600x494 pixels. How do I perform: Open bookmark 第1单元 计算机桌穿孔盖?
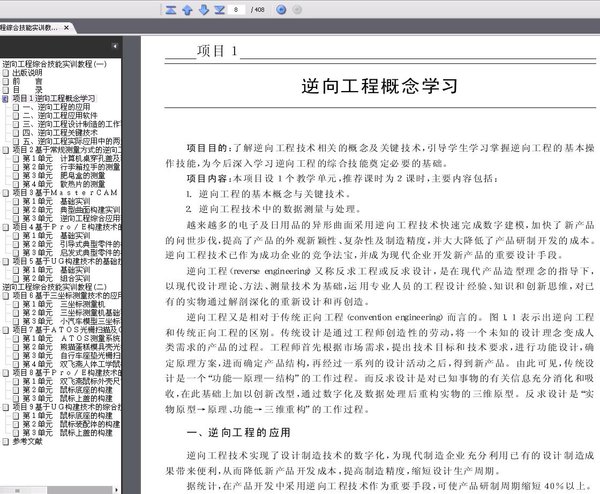[x=72, y=158]
